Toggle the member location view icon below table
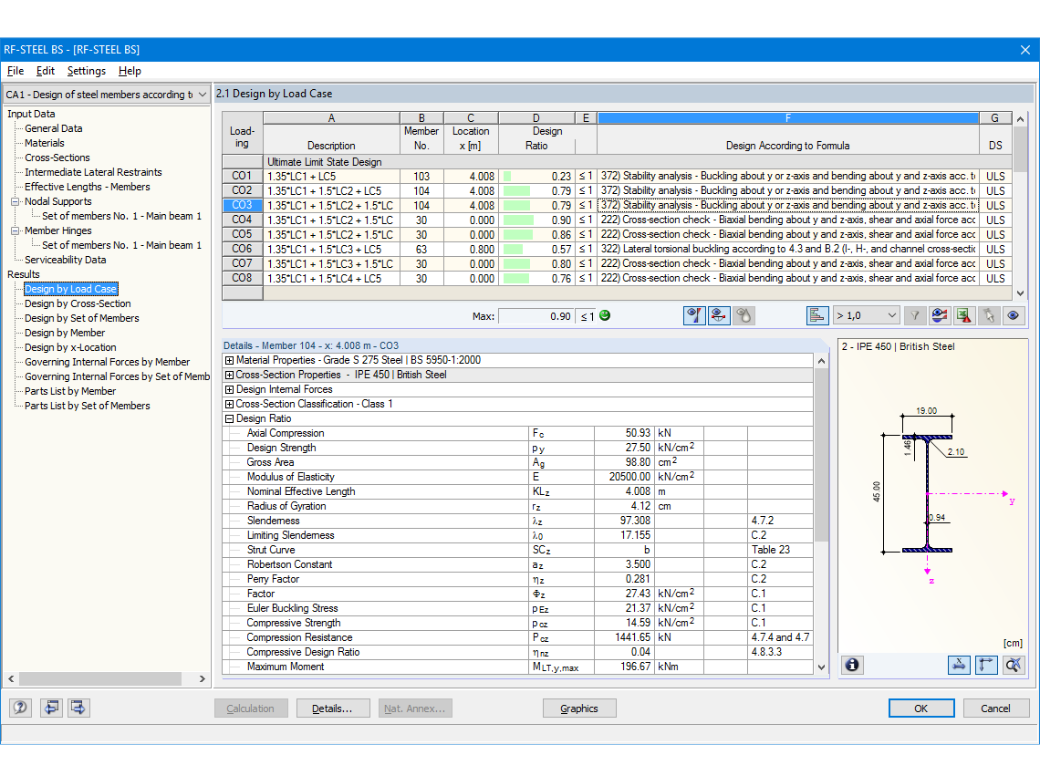The width and height of the screenshot is (1040, 782). pos(719,316)
